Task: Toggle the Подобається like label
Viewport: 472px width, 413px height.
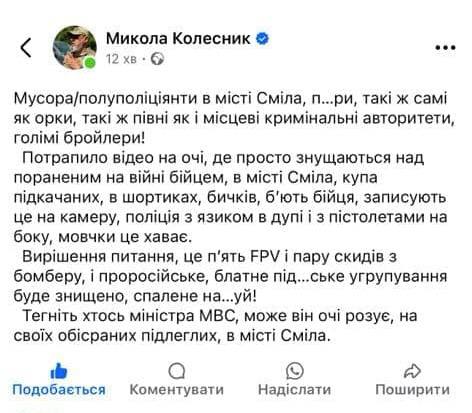Action: coord(59,389)
